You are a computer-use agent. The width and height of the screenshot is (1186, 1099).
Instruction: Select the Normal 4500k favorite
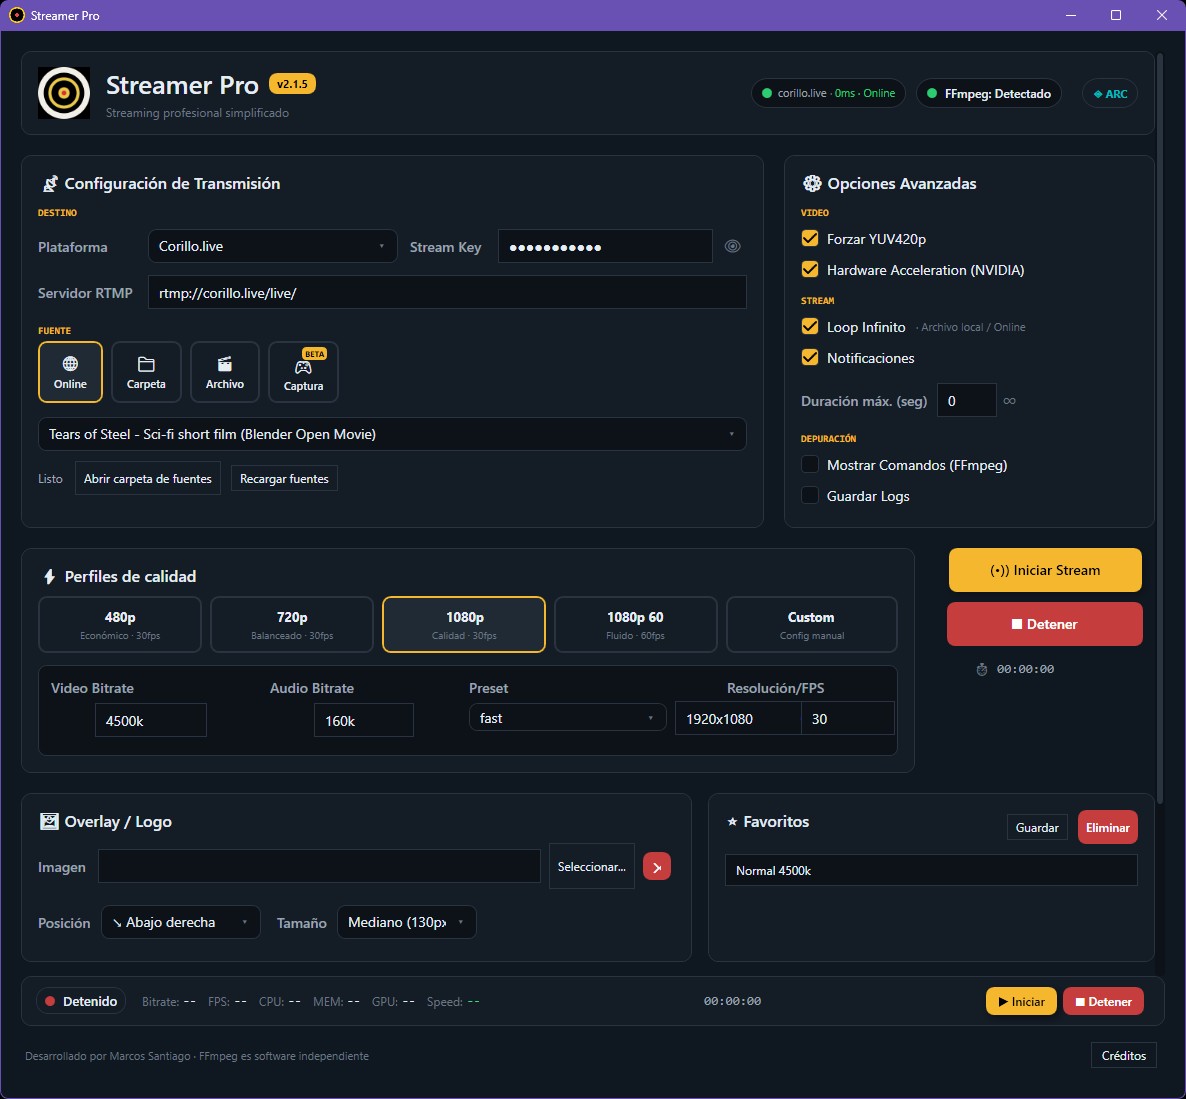[x=930, y=870]
